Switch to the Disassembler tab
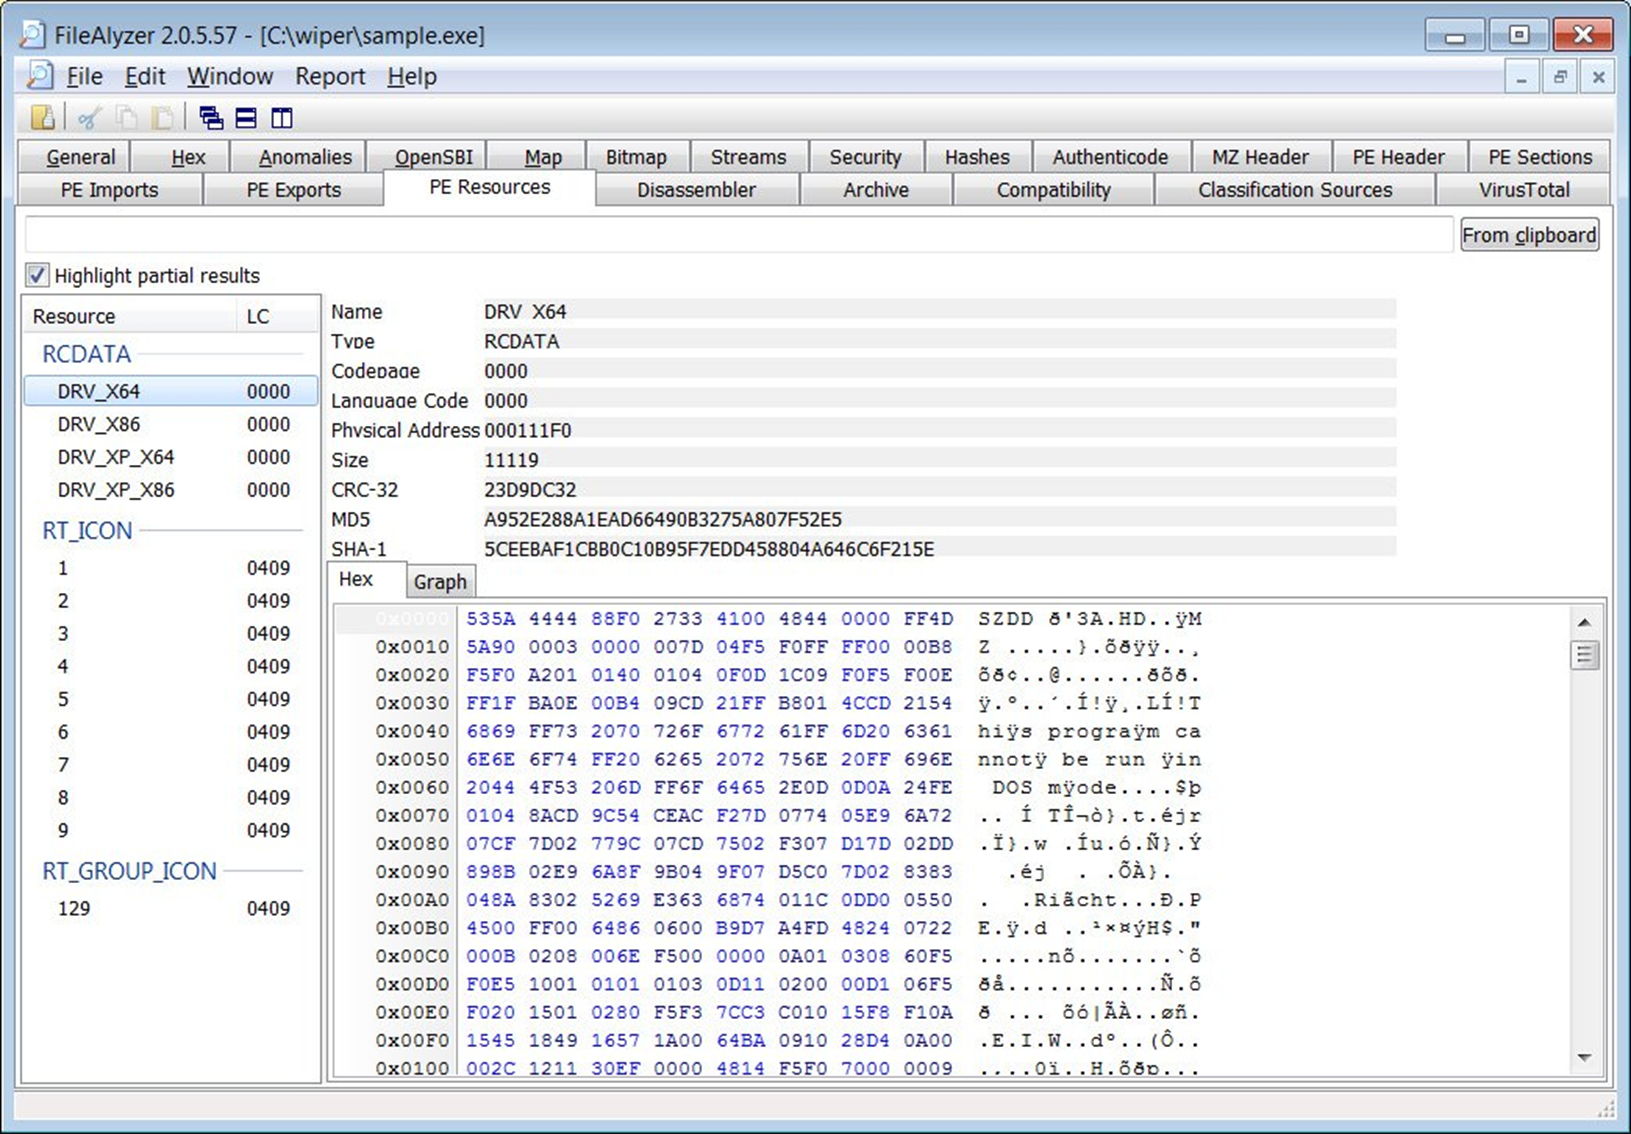This screenshot has width=1631, height=1134. click(x=696, y=189)
